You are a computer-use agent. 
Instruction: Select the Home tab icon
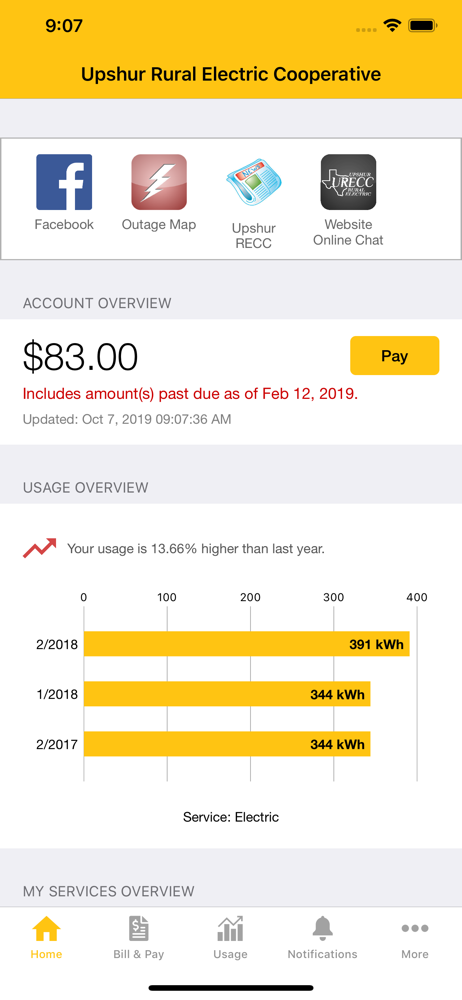tap(46, 929)
